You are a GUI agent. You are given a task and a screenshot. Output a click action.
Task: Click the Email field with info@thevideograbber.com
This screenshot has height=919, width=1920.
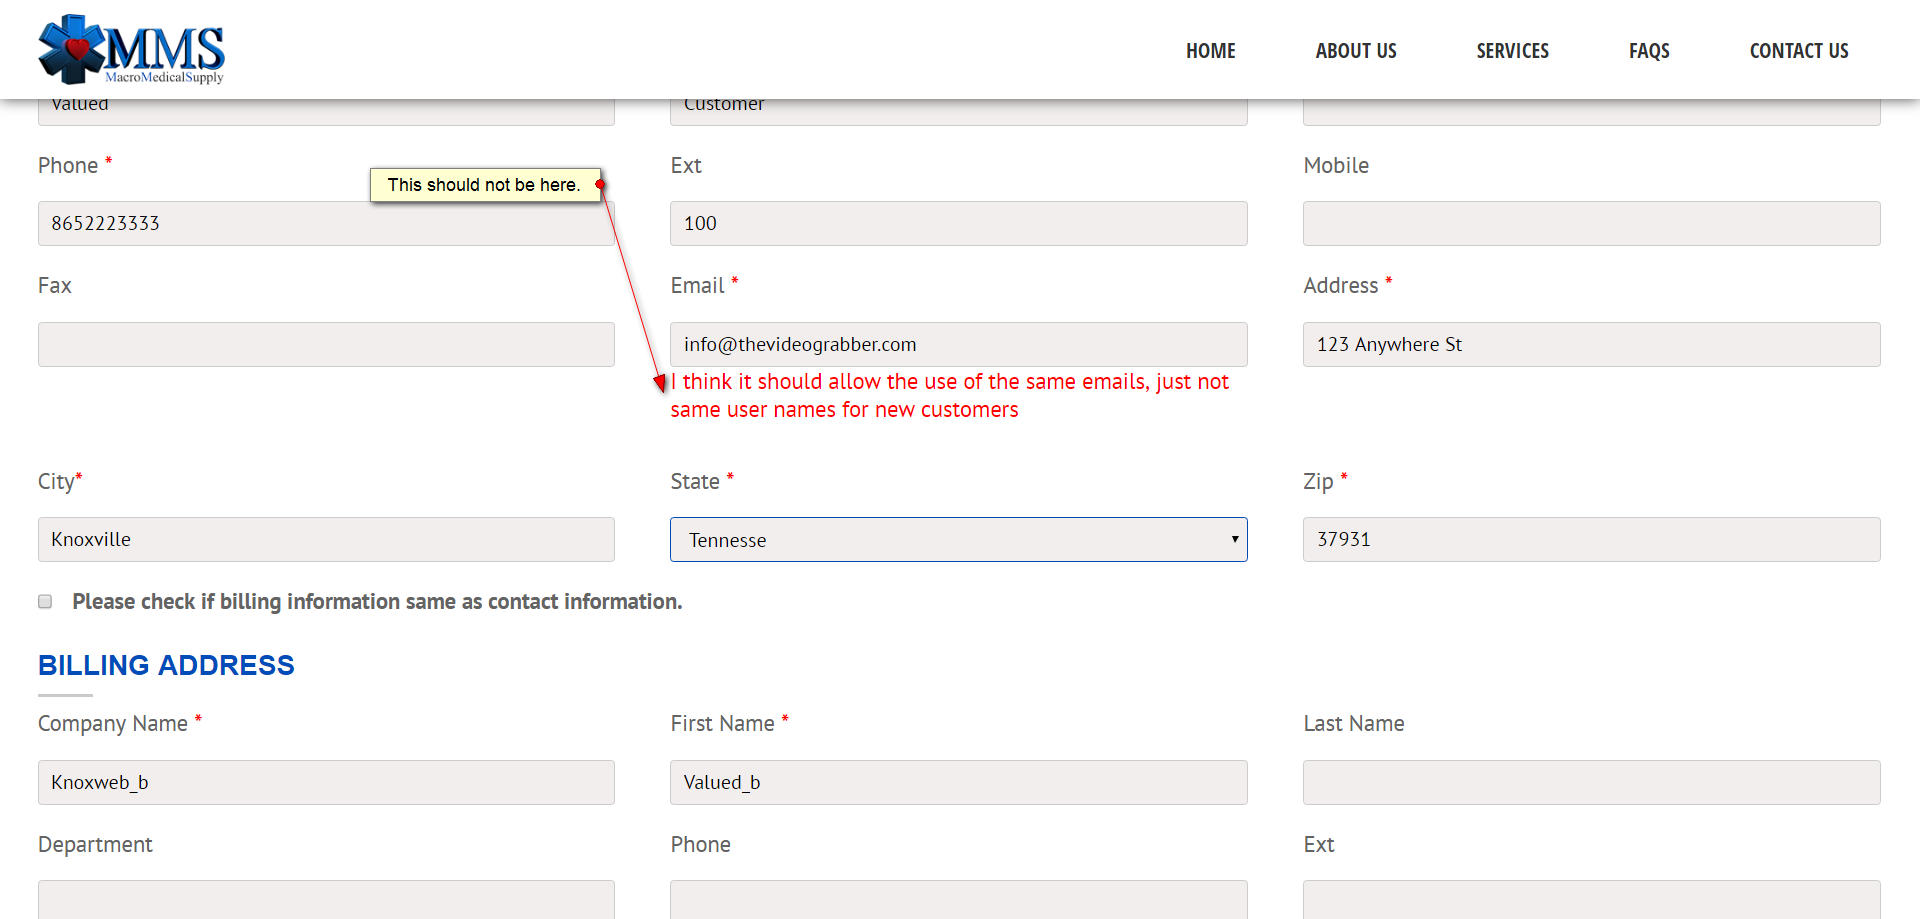click(x=958, y=345)
